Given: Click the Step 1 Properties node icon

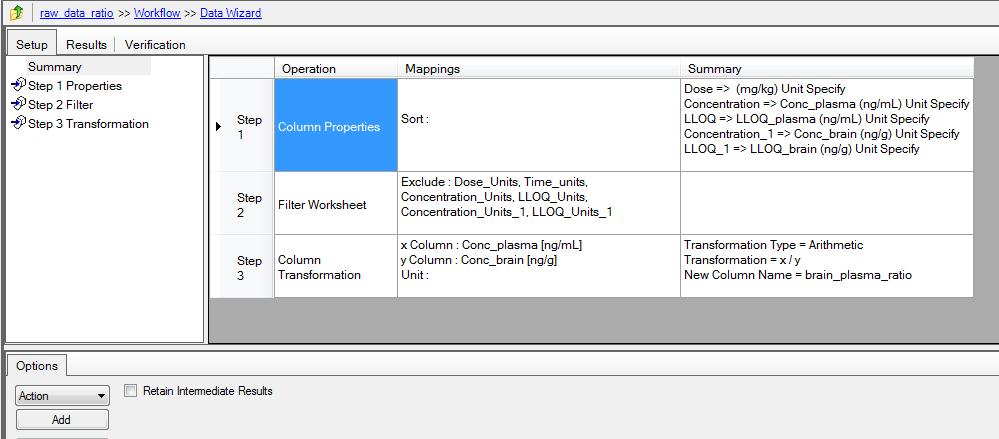Looking at the screenshot, I should [x=18, y=85].
